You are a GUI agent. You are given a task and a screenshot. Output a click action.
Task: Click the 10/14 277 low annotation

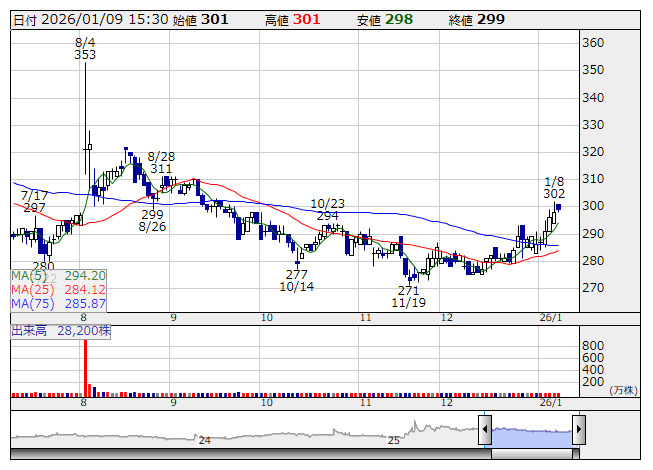click(x=297, y=280)
